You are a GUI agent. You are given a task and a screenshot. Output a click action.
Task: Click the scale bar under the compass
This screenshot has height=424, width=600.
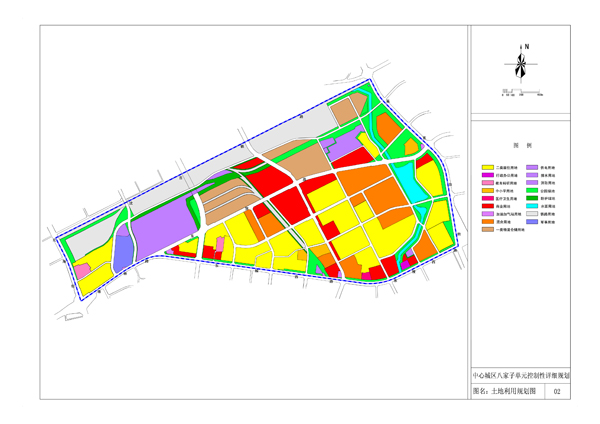click(x=520, y=93)
